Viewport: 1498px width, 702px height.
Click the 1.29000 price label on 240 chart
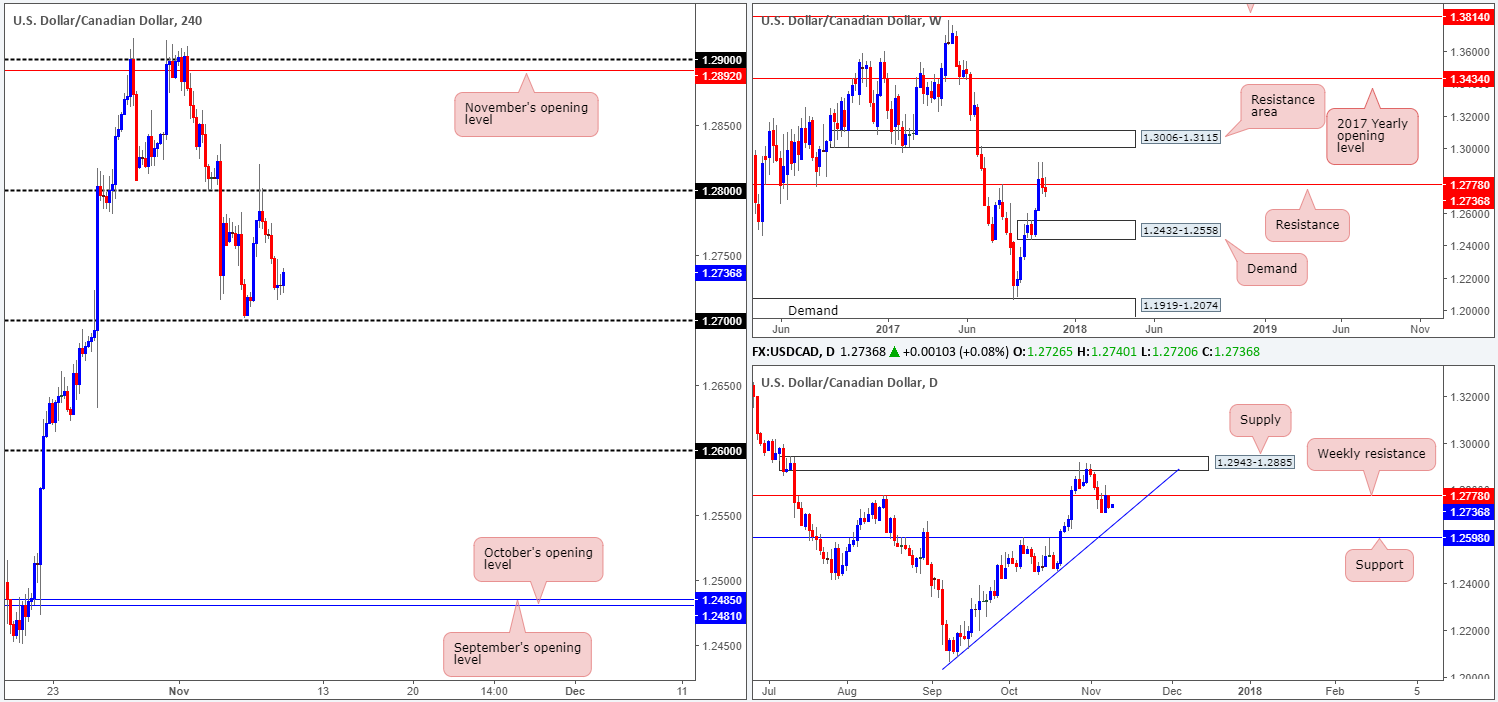pos(720,60)
